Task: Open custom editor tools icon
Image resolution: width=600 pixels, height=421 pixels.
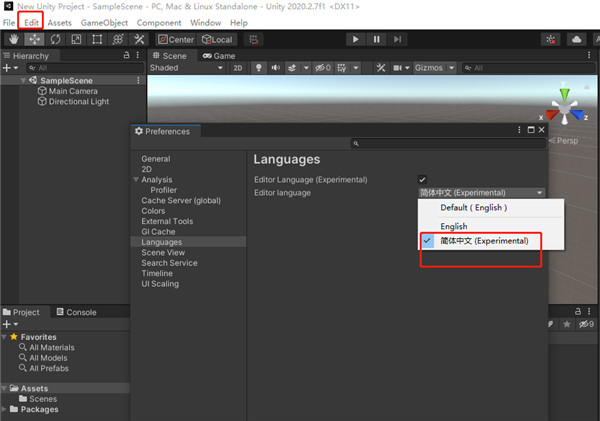Action: pos(139,39)
